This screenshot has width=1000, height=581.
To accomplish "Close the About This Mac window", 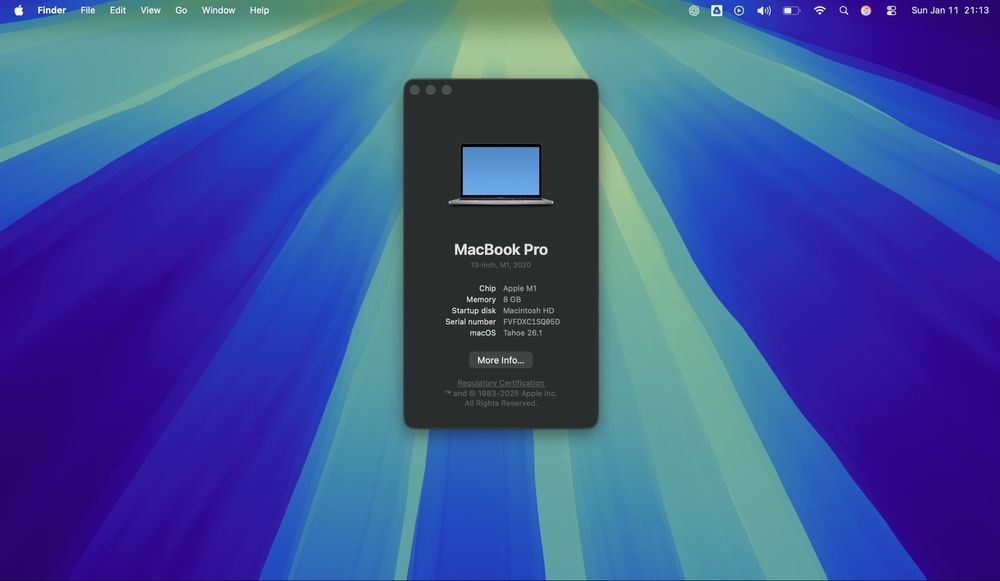I will point(415,90).
